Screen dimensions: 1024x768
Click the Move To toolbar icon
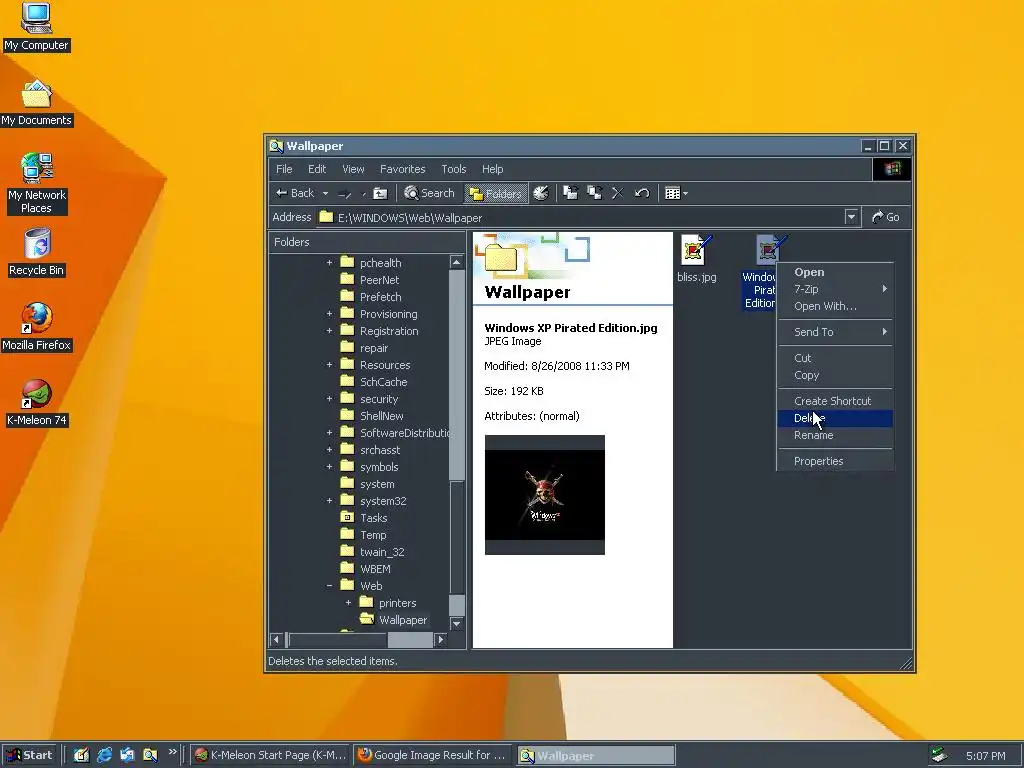click(x=571, y=193)
